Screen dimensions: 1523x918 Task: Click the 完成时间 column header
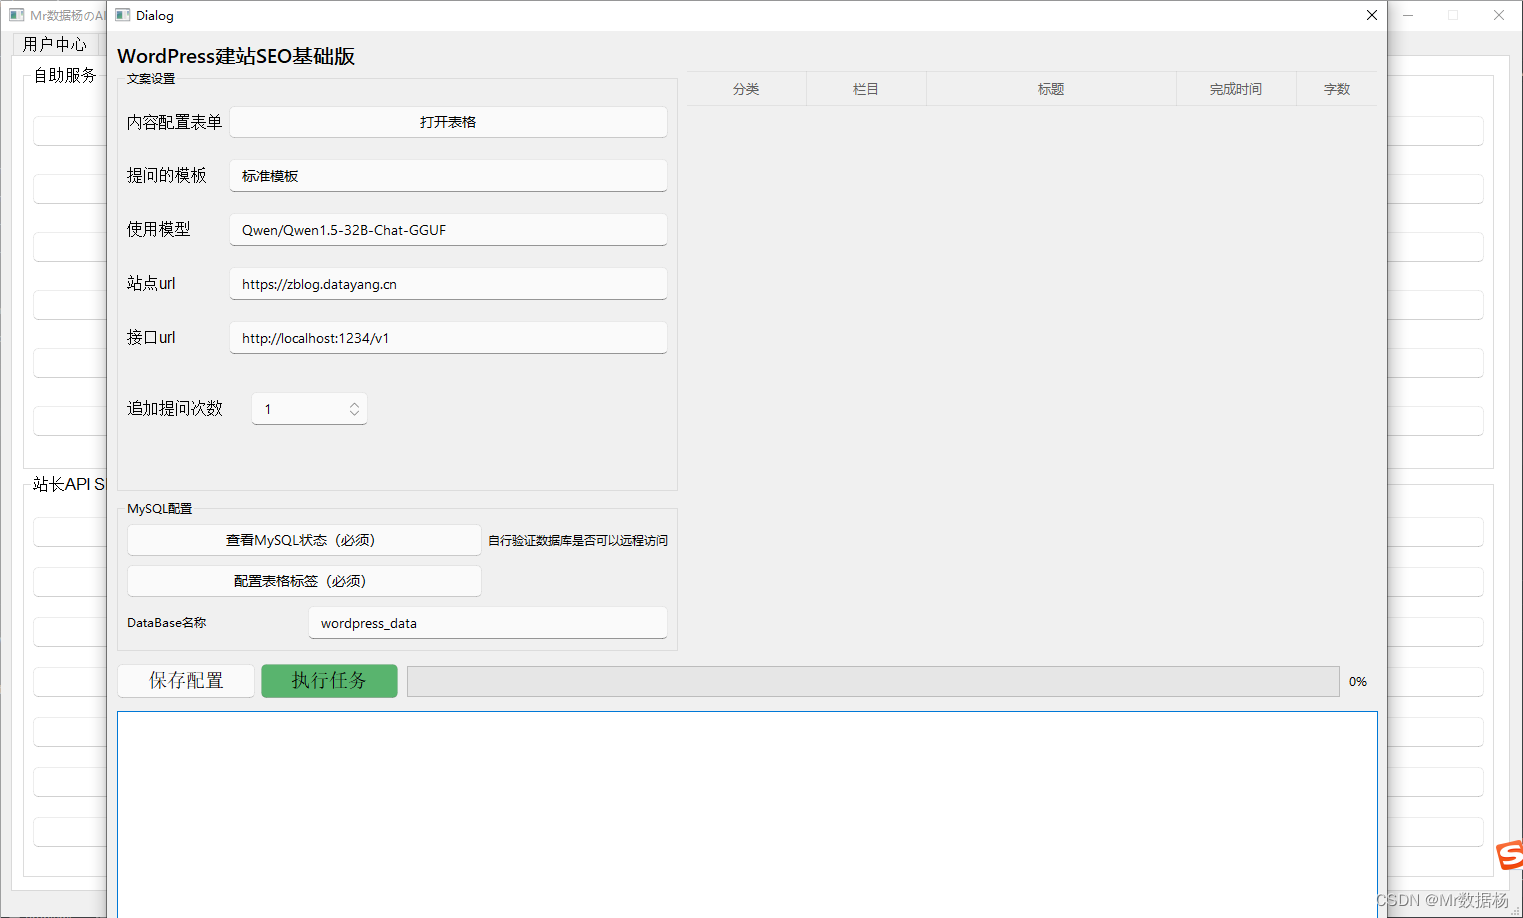point(1236,89)
